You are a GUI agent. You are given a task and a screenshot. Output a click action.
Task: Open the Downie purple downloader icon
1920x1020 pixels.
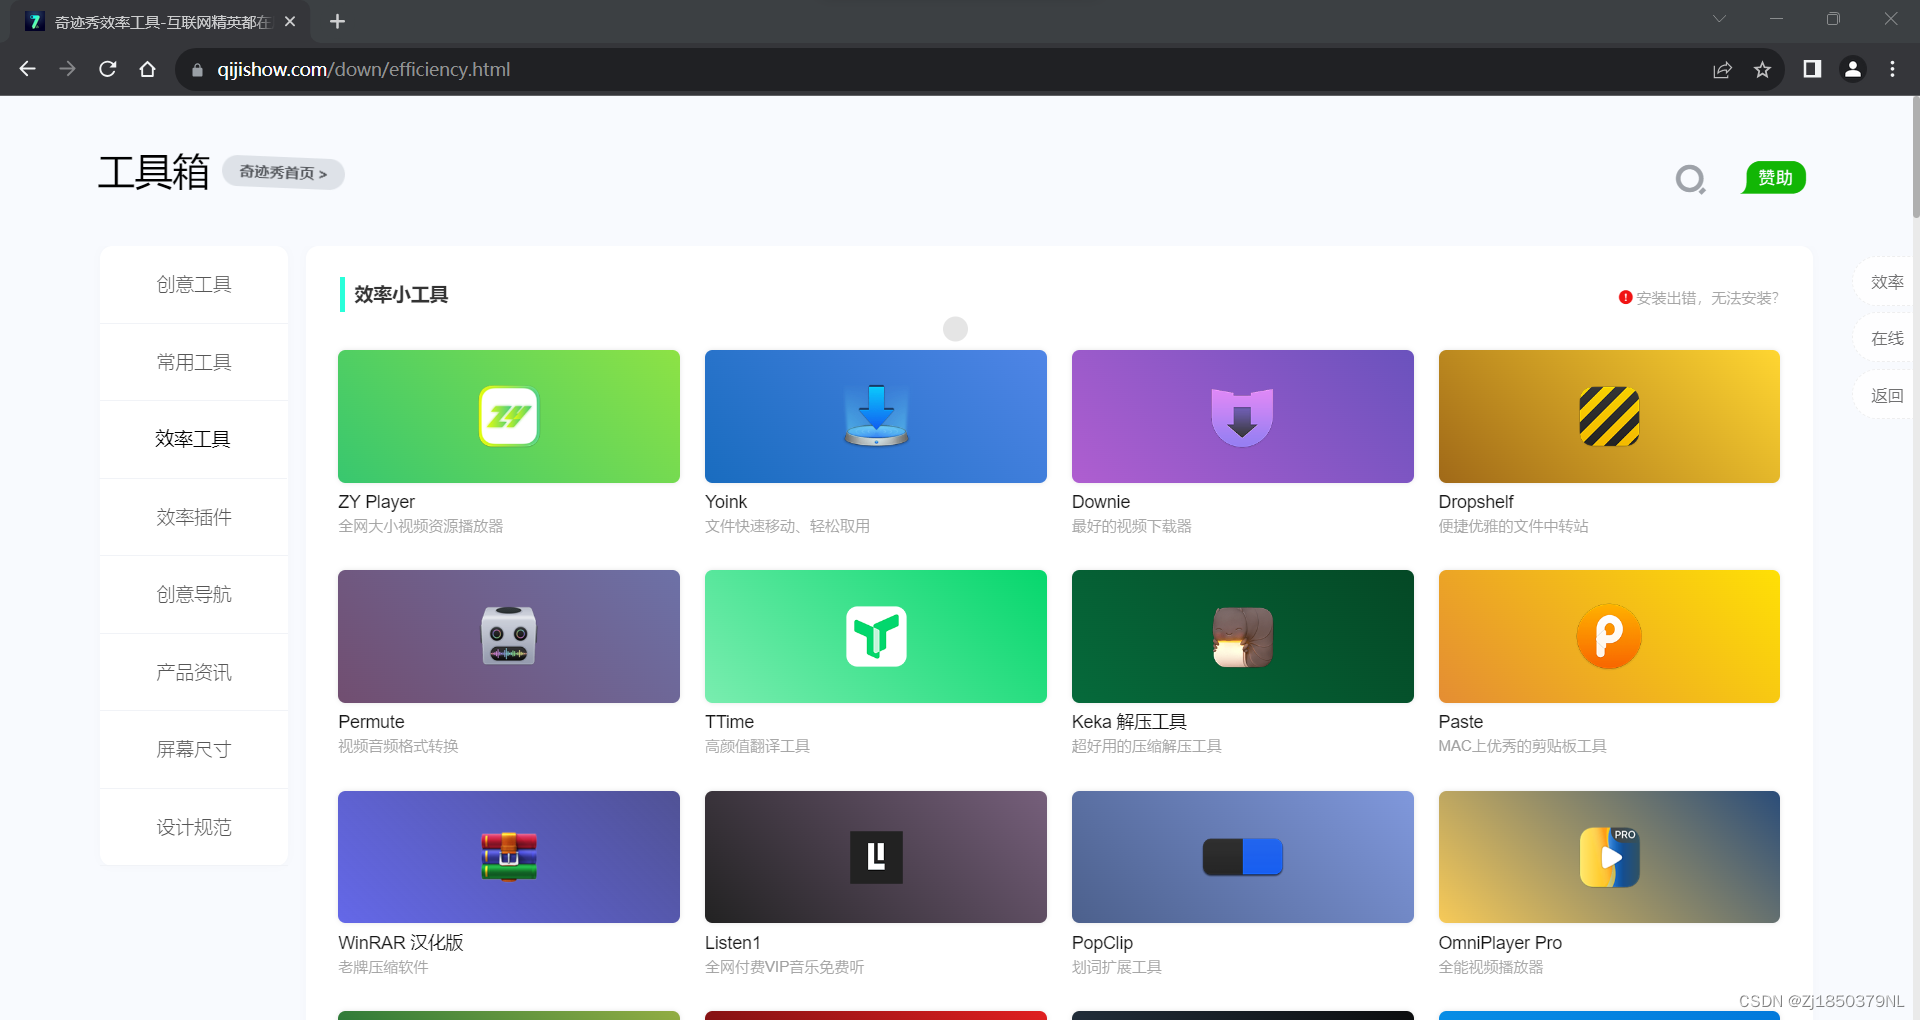point(1242,417)
